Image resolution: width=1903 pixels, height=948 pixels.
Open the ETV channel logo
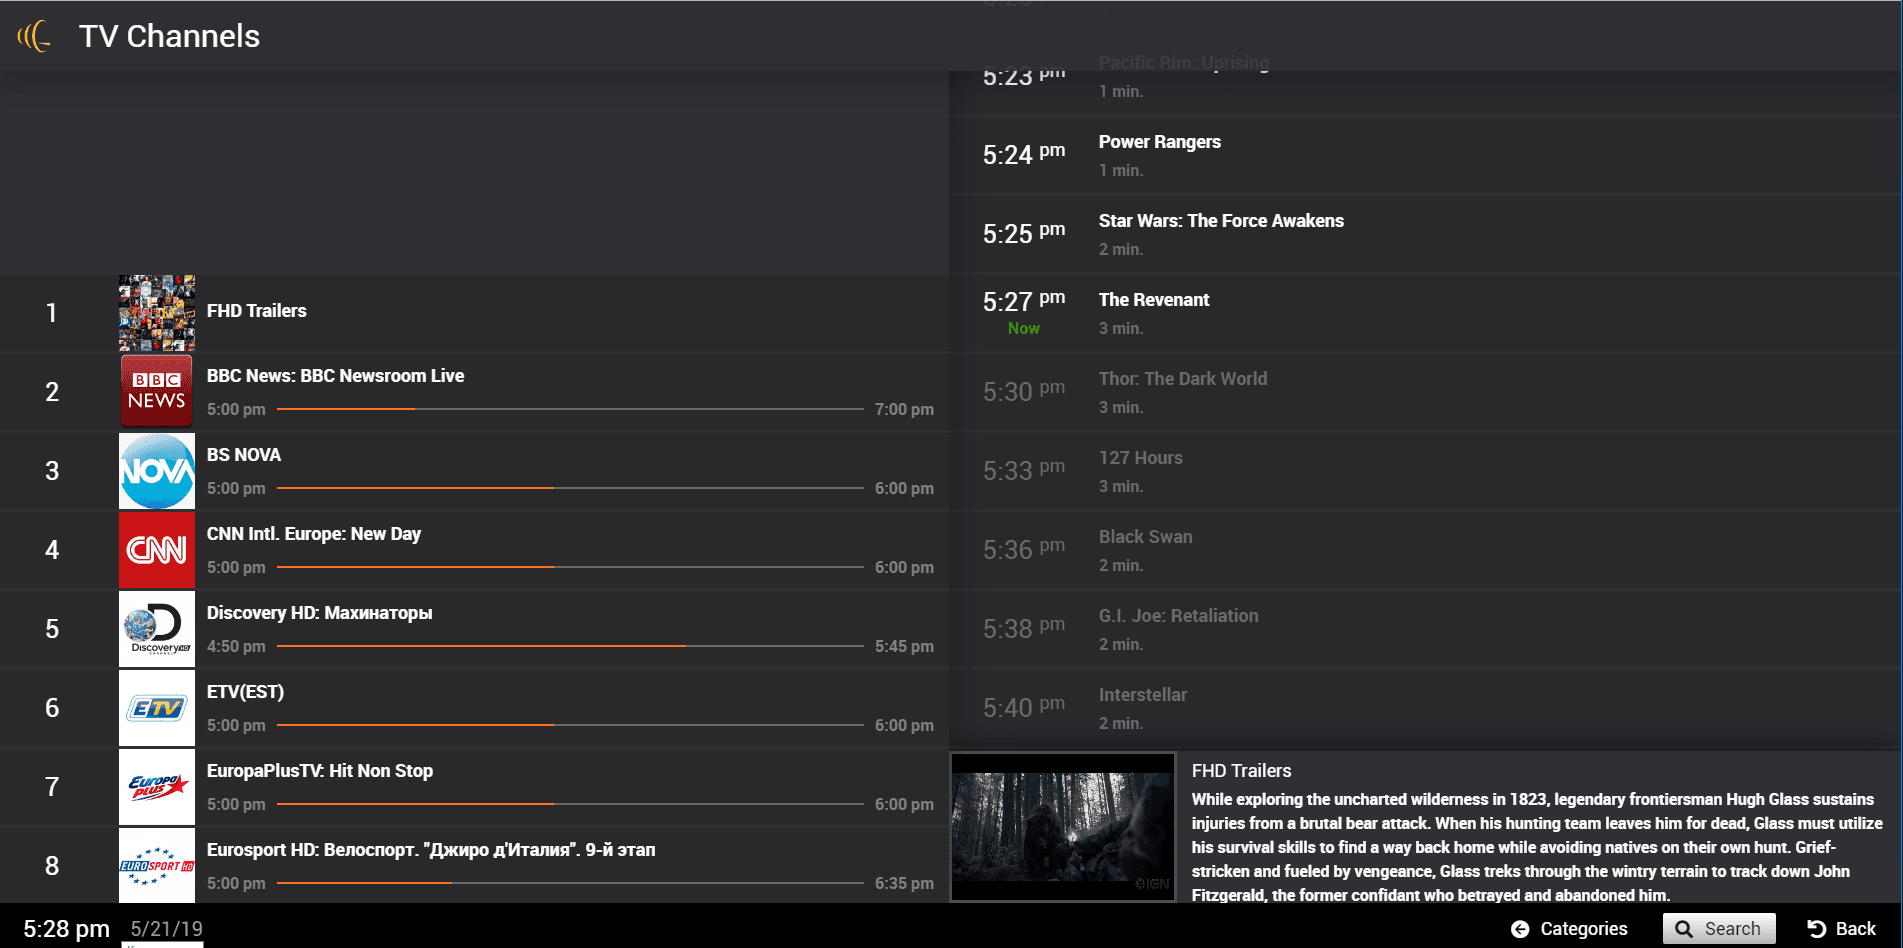(157, 708)
